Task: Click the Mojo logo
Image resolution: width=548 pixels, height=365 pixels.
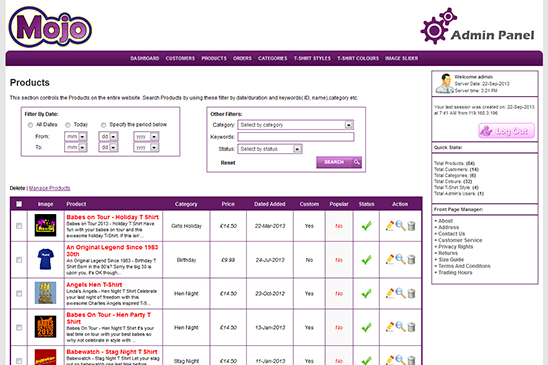Action: 50,27
